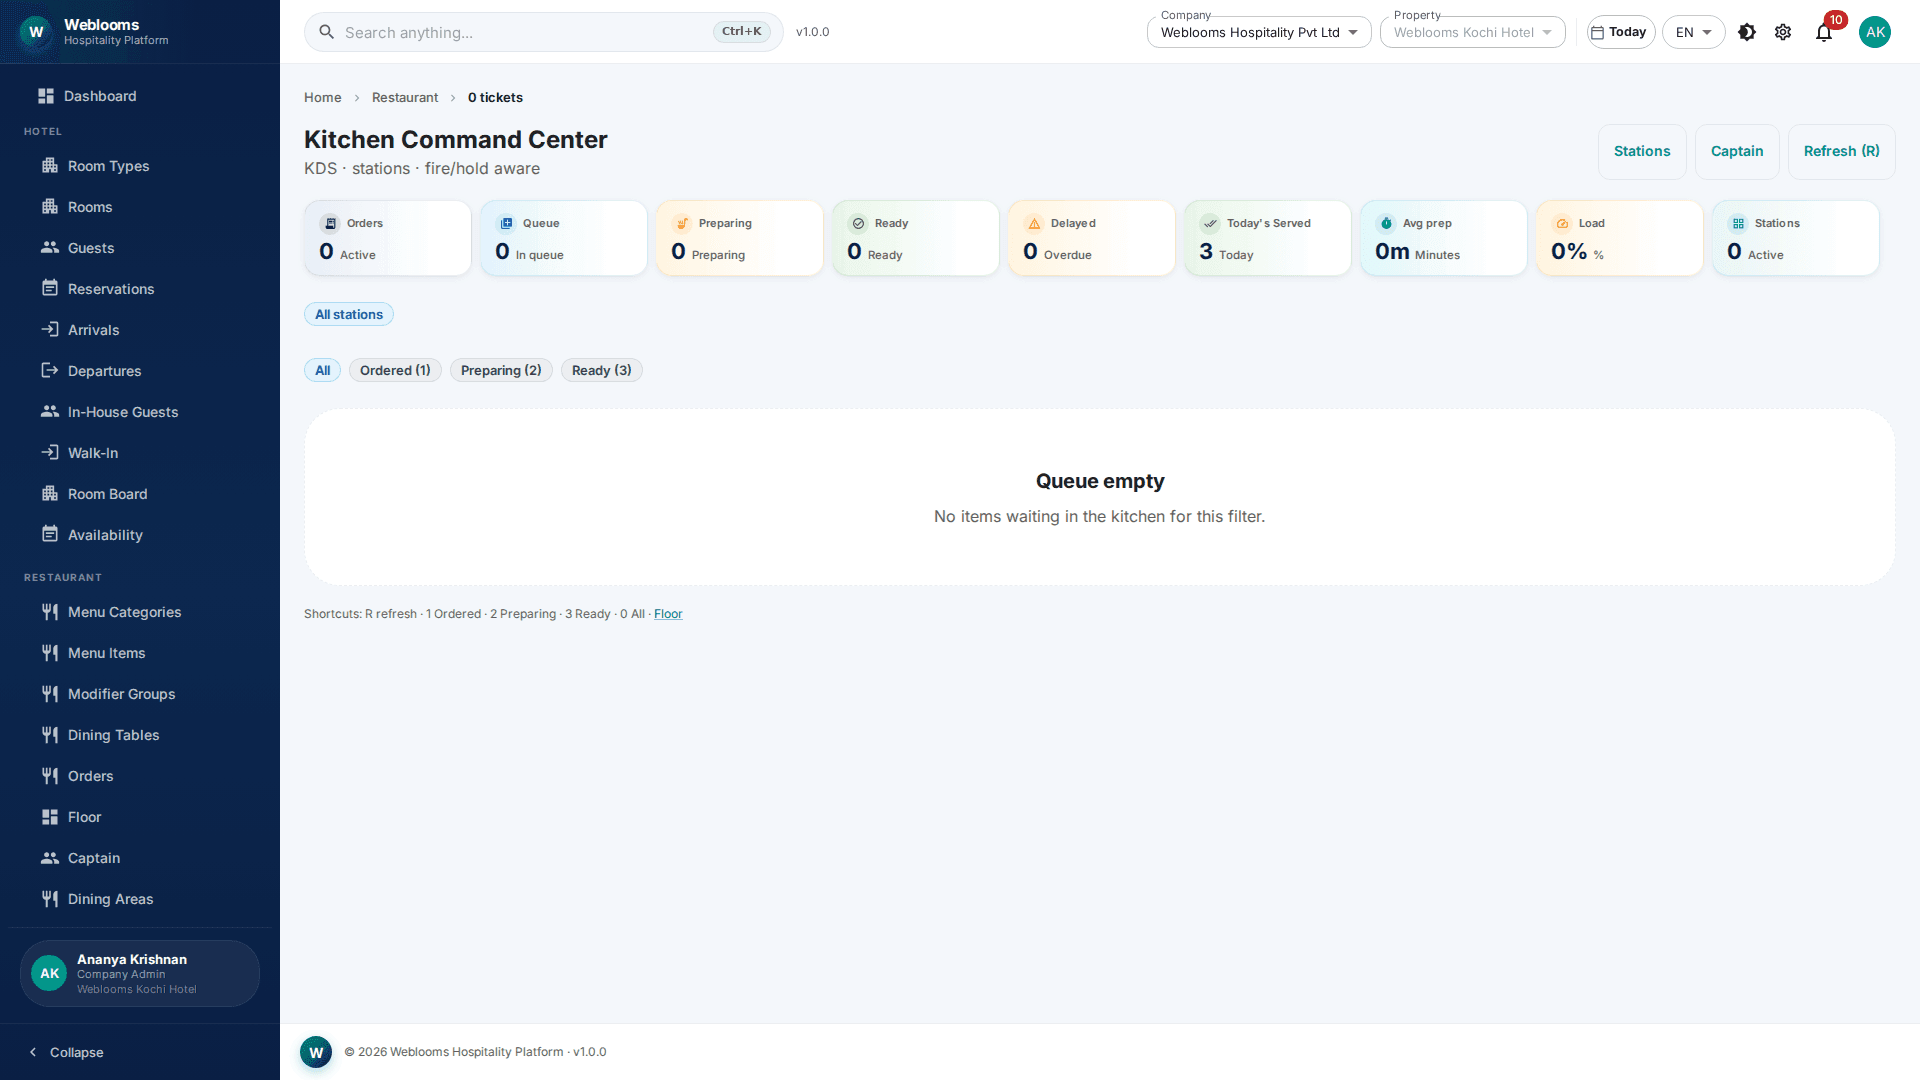Click the Refresh (R) button

pos(1842,152)
